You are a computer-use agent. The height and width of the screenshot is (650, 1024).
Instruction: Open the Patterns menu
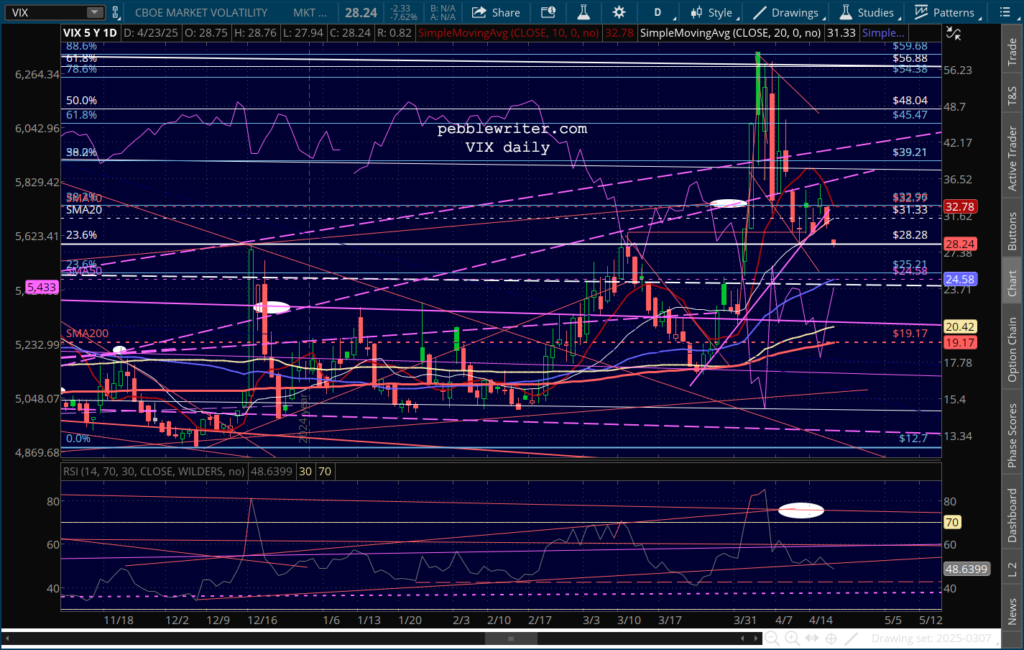coord(946,12)
